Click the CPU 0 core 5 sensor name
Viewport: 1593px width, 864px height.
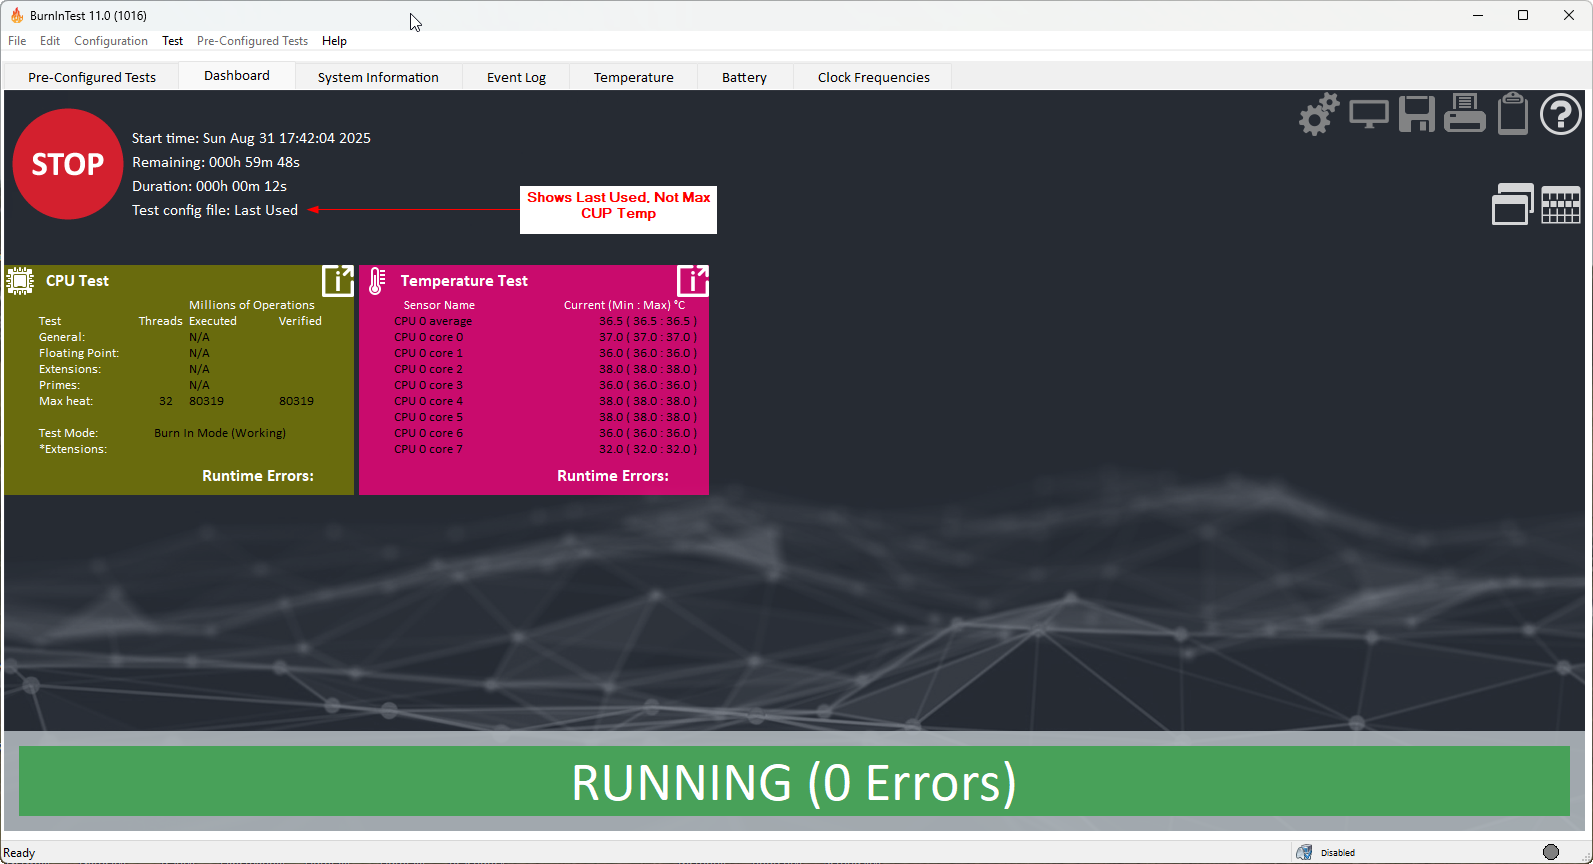pos(428,417)
